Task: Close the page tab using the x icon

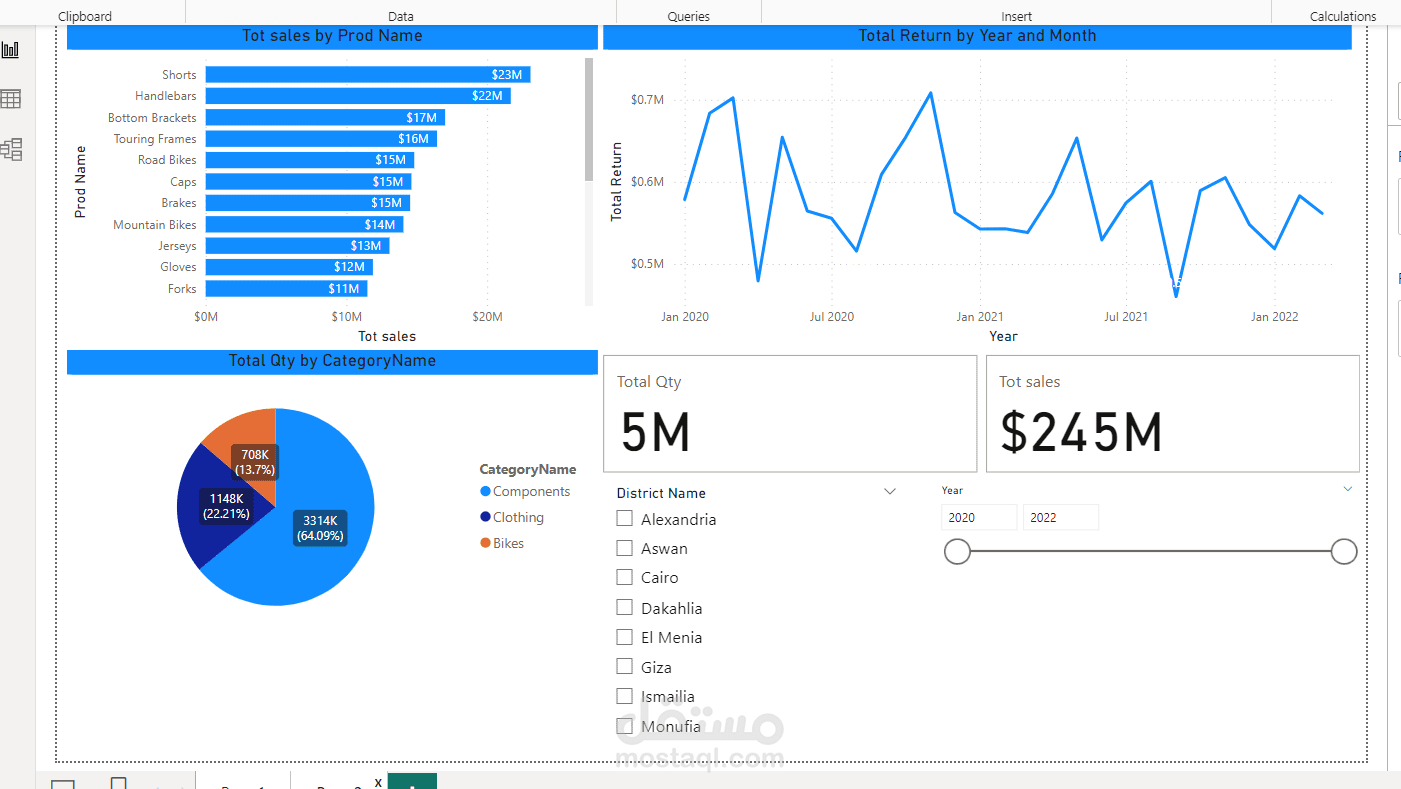Action: 378,782
